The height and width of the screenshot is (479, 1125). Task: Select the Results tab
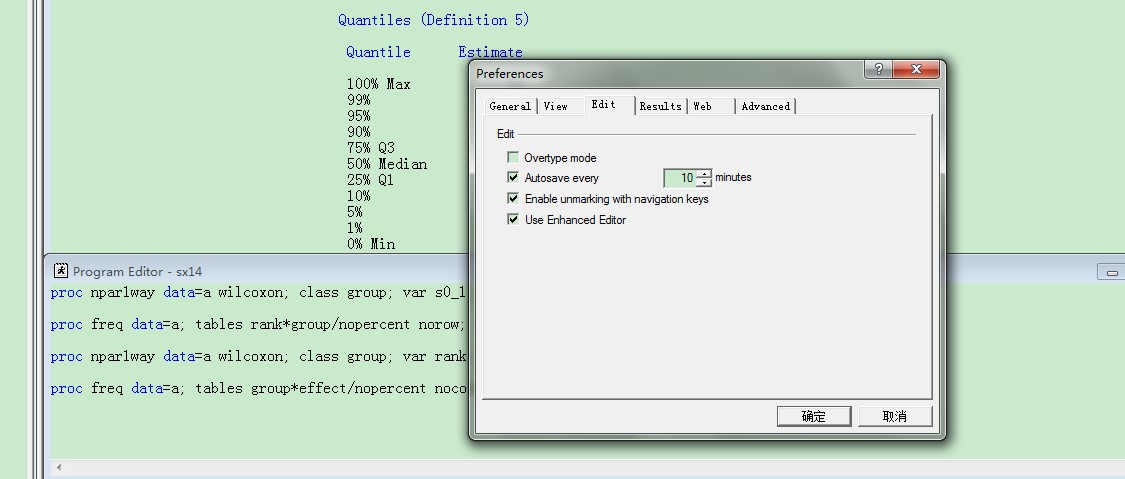tap(660, 106)
